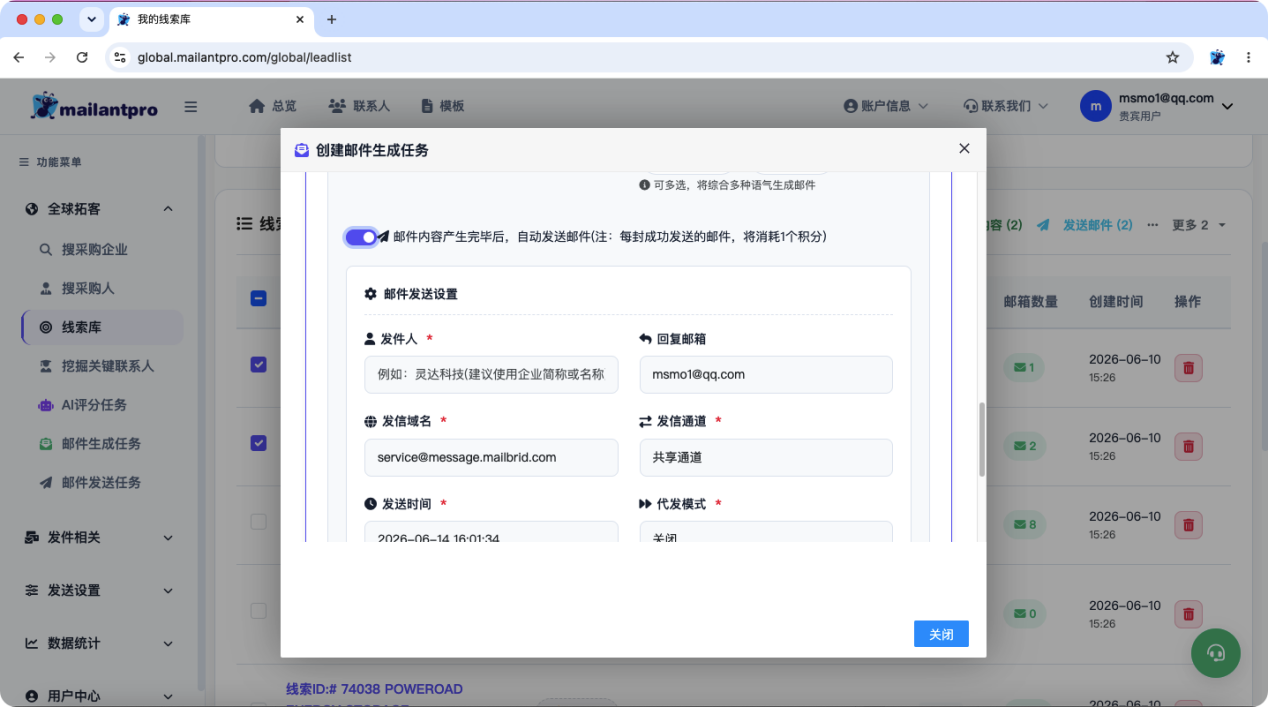This screenshot has width=1268, height=707.
Task: Toggle the hamburger sidebar collapse icon
Action: click(191, 107)
